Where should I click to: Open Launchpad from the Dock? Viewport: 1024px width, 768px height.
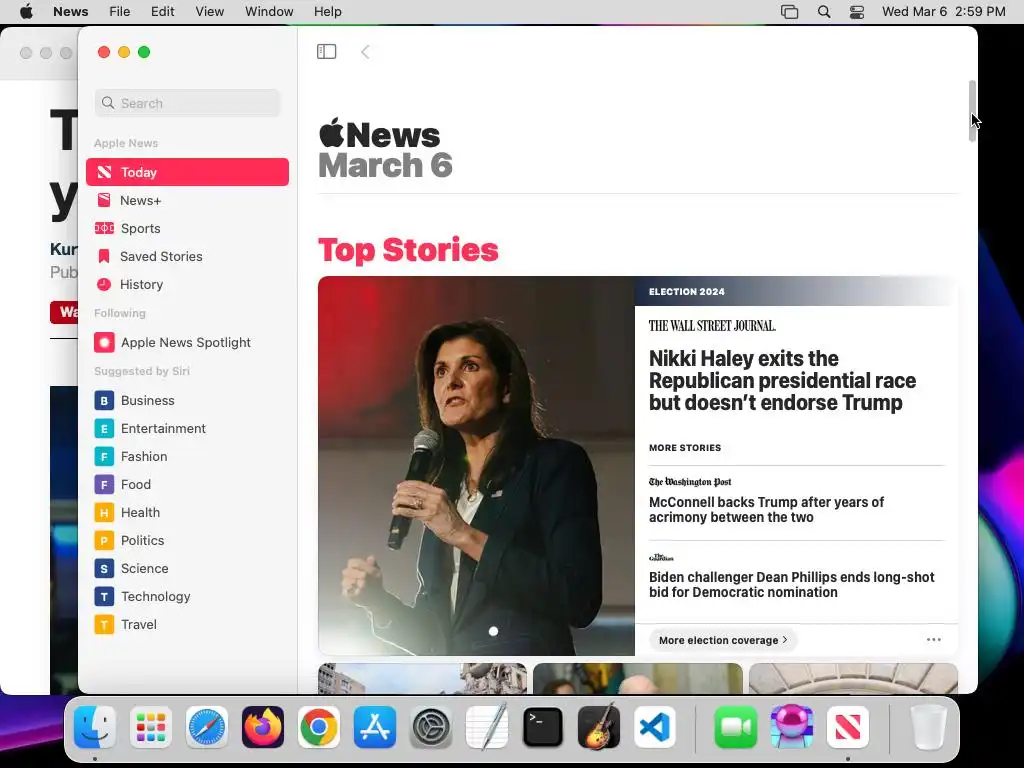coord(151,727)
